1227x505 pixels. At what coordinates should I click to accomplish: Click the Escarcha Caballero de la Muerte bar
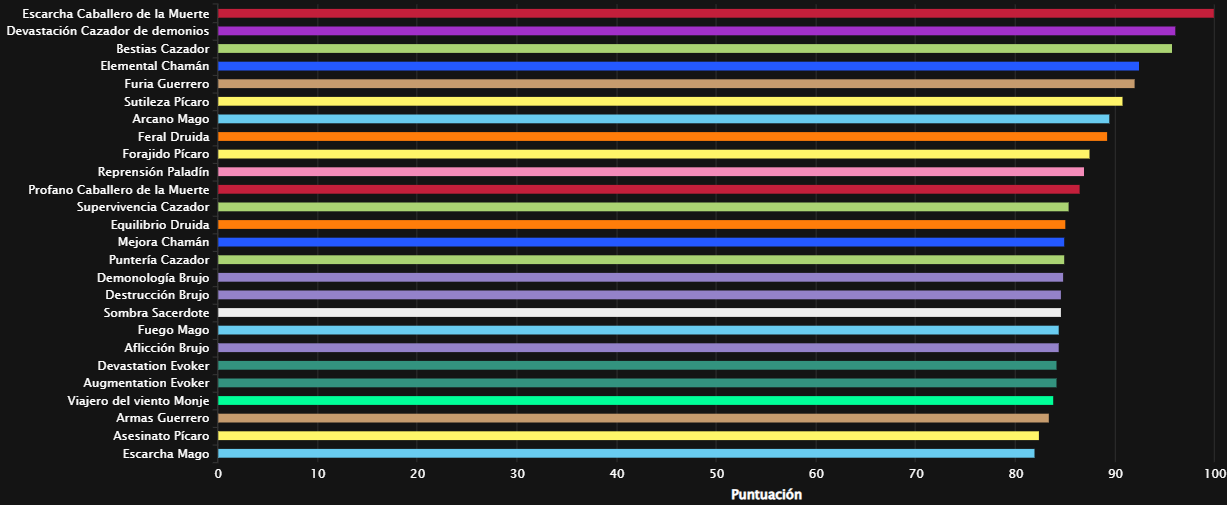click(715, 14)
